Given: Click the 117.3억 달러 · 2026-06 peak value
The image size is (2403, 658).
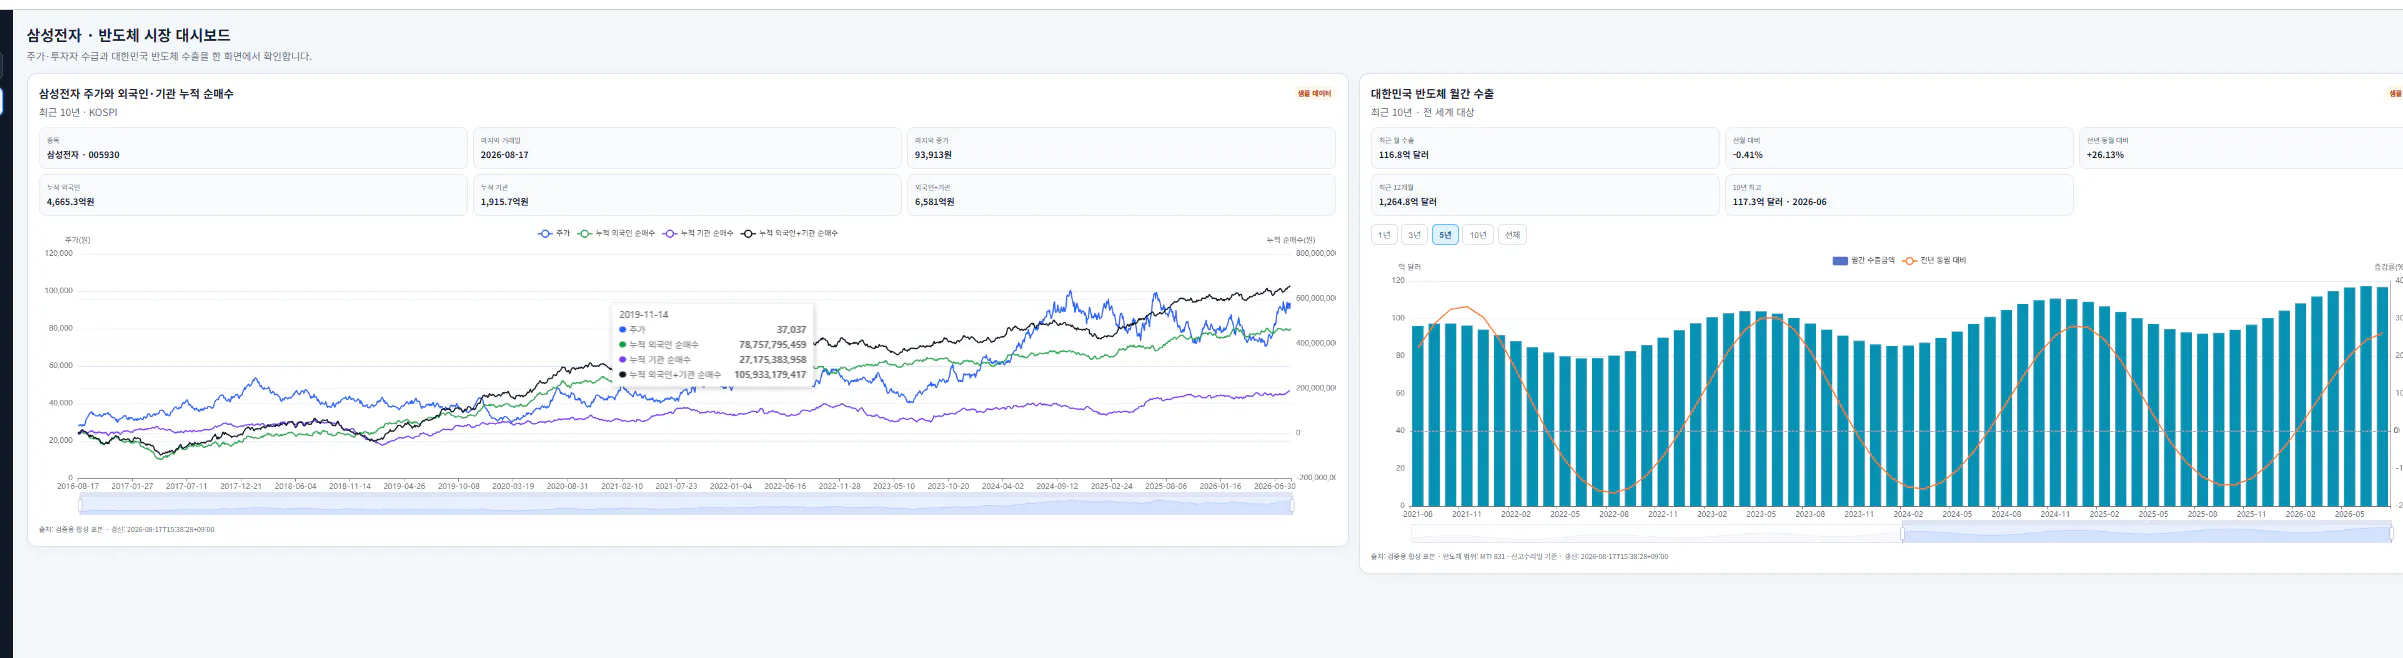Looking at the screenshot, I should (x=1779, y=202).
